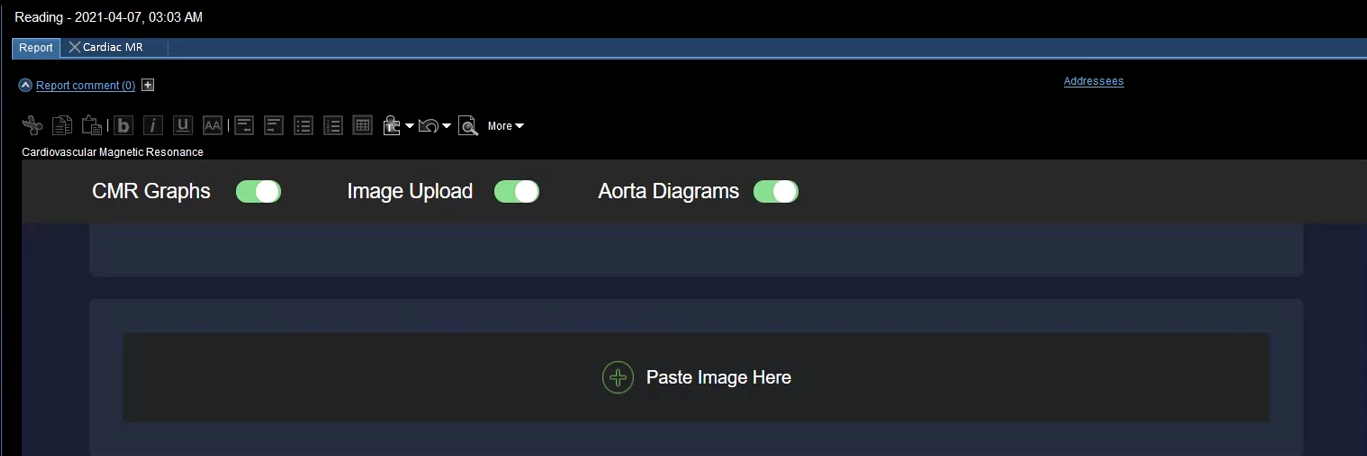This screenshot has width=1367, height=456.
Task: Toggle underline formatting
Action: 182,126
